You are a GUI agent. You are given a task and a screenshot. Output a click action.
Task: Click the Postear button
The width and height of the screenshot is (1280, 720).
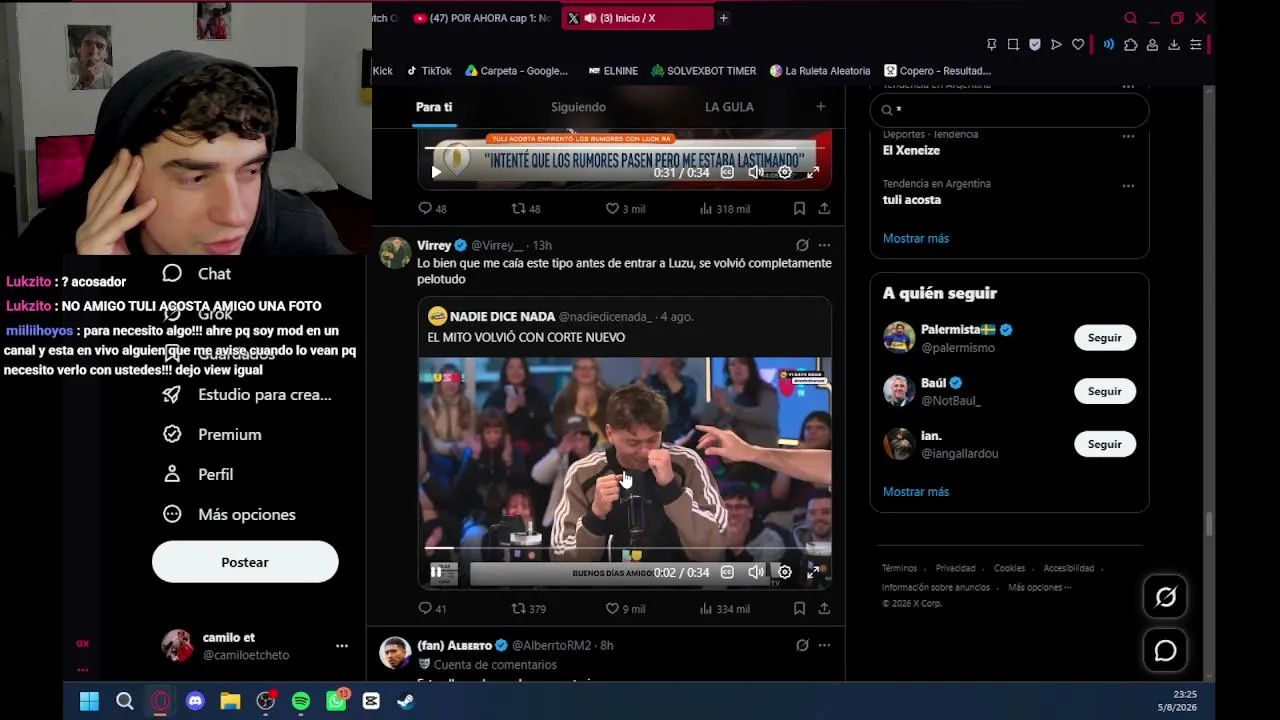click(245, 562)
